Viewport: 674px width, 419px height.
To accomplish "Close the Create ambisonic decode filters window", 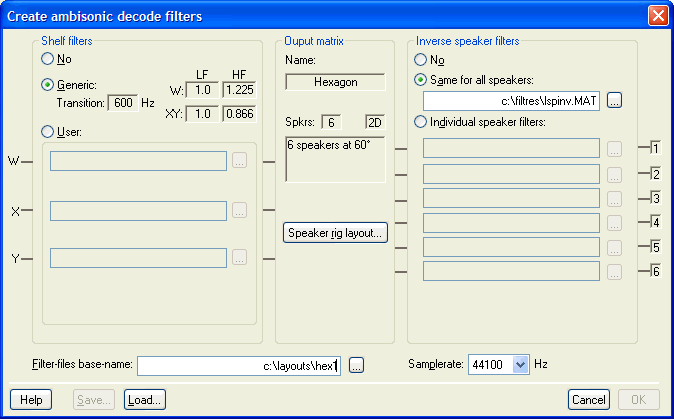I will coord(657,16).
